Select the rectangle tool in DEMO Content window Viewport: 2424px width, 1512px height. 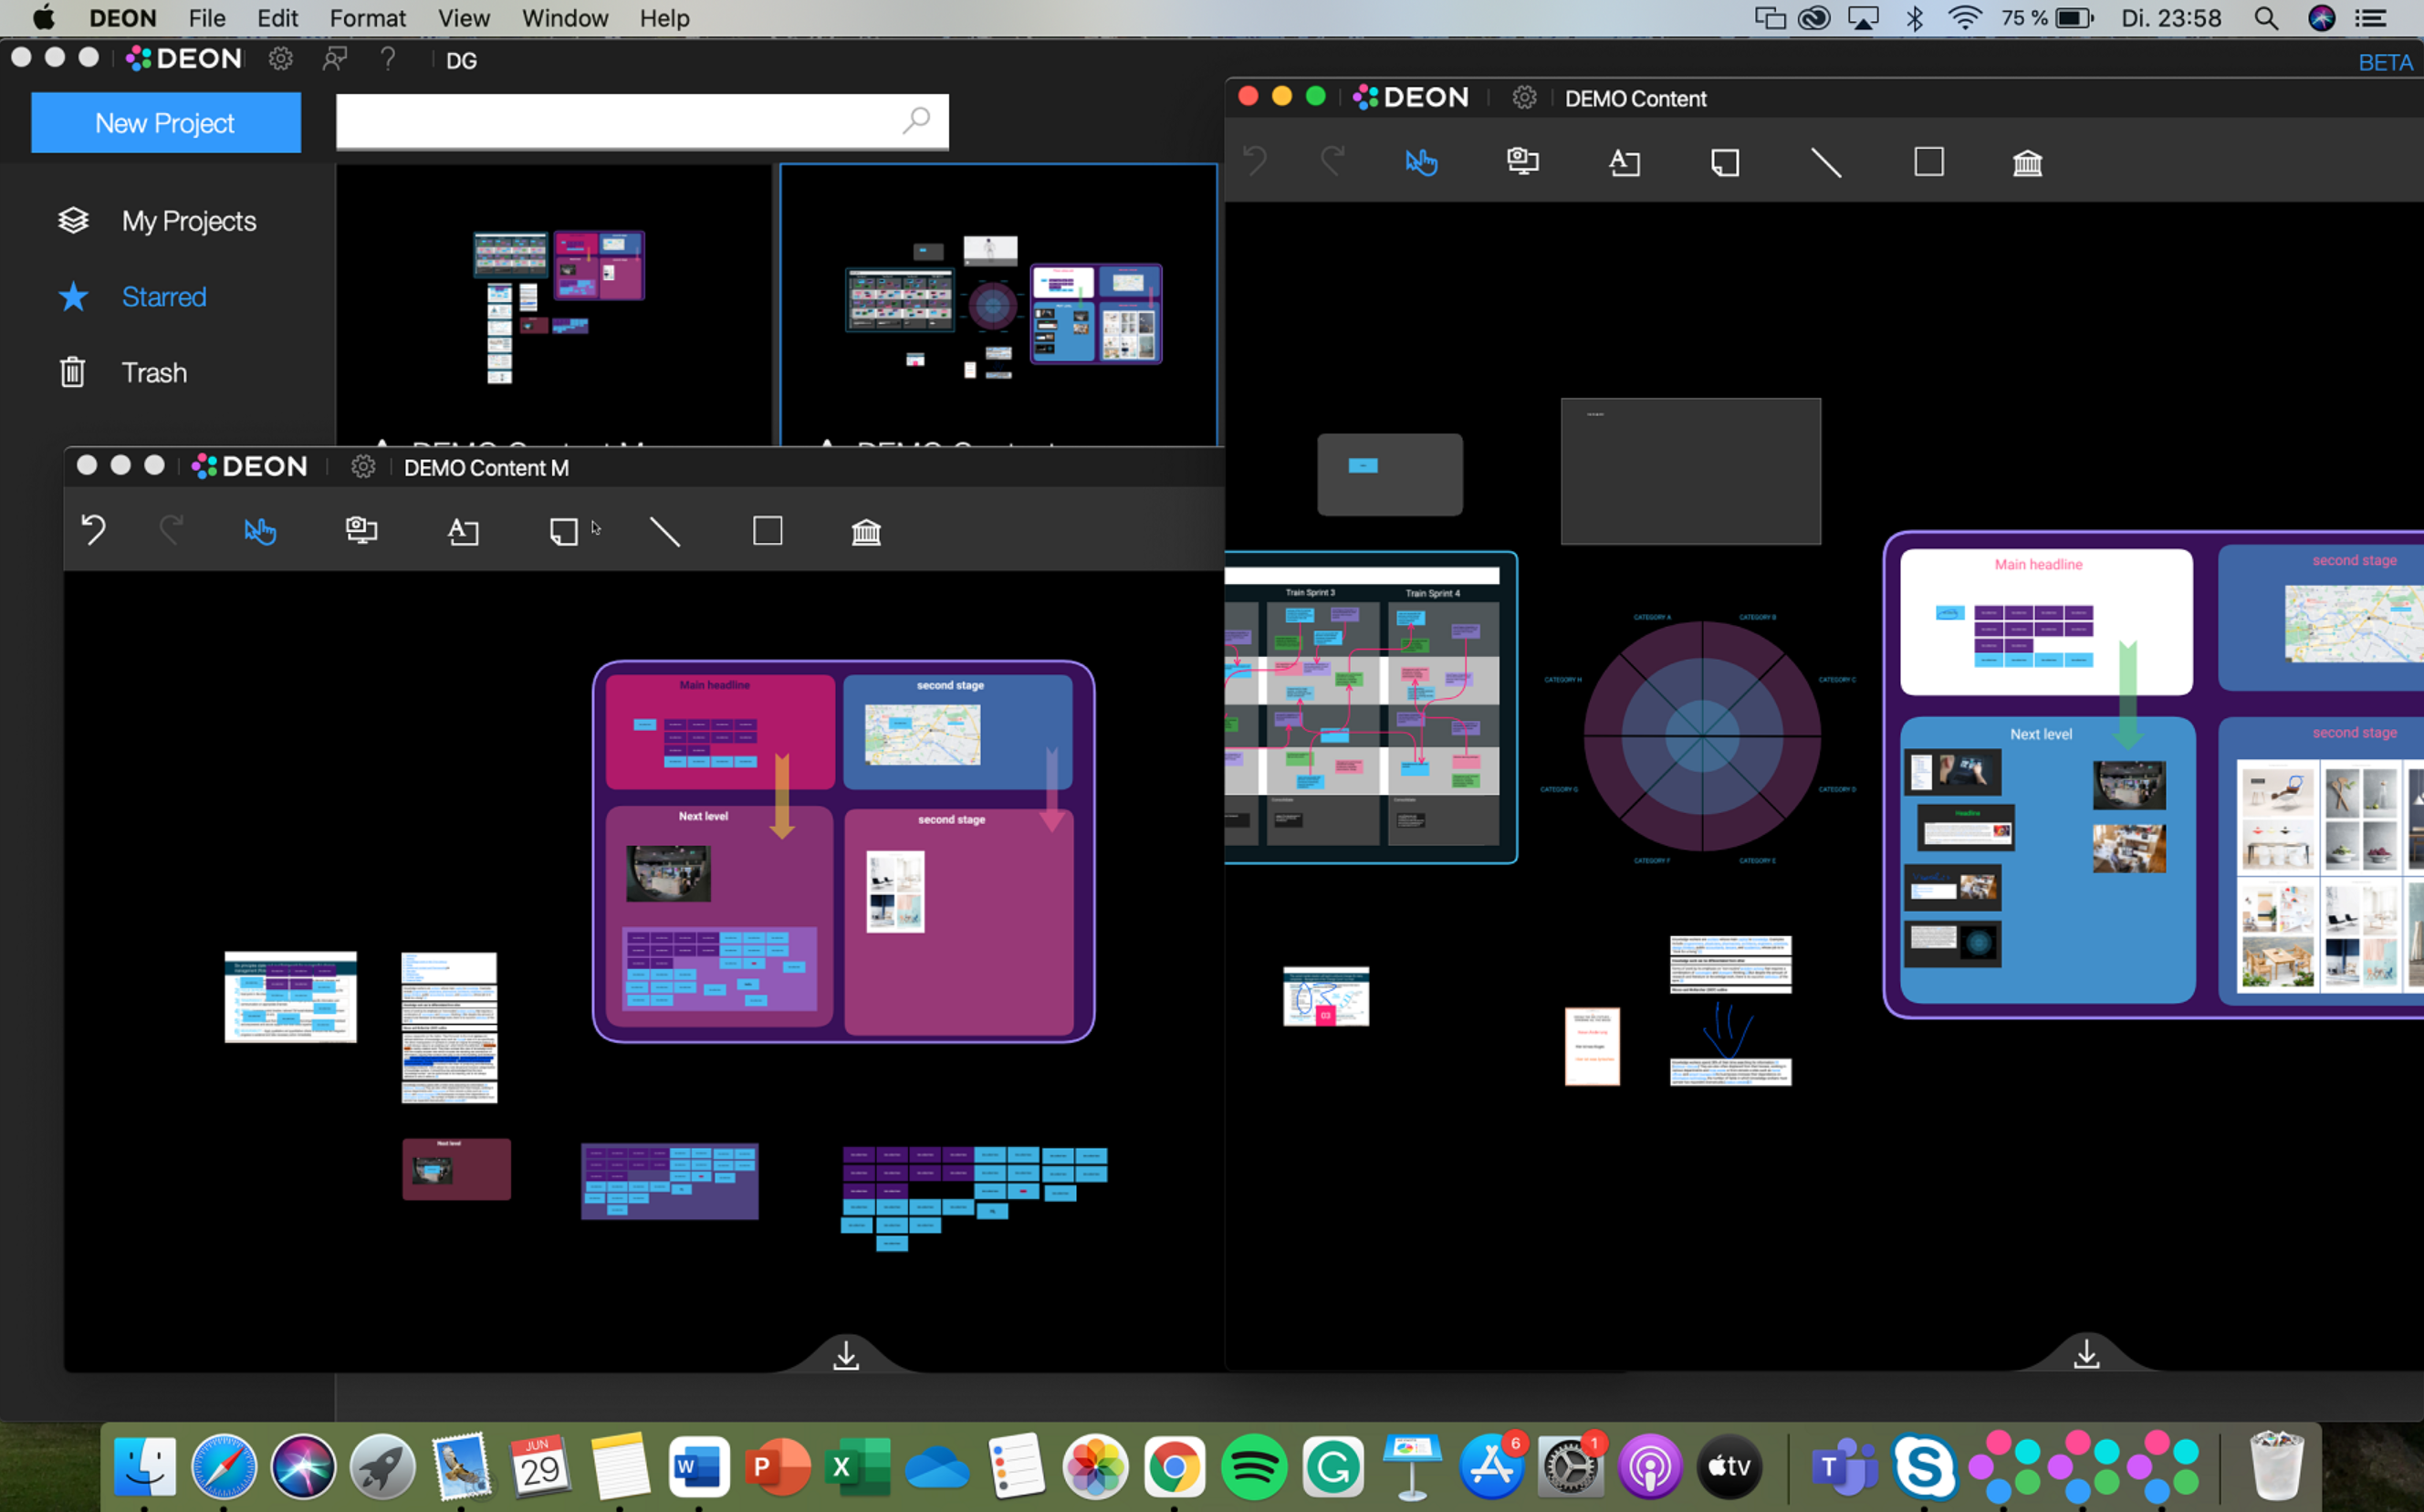[1929, 161]
